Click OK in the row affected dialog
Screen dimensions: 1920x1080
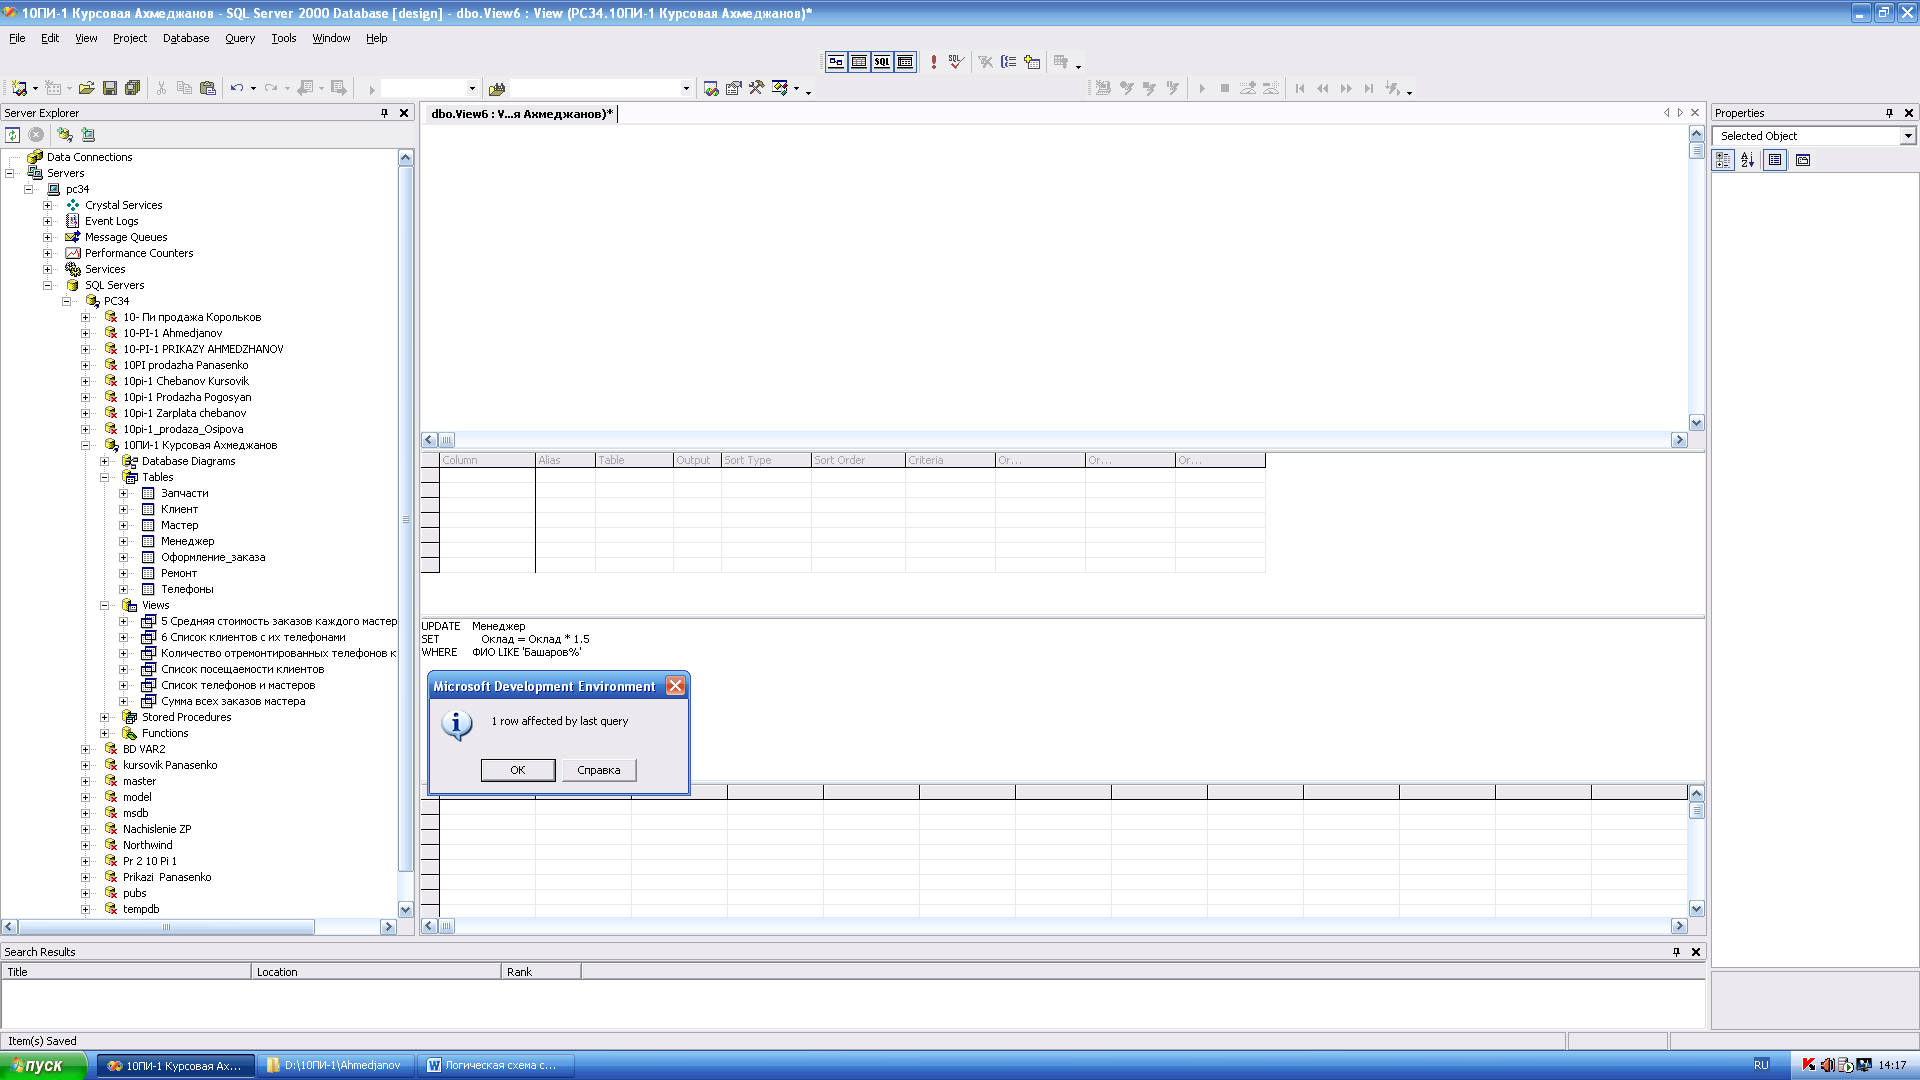tap(518, 770)
